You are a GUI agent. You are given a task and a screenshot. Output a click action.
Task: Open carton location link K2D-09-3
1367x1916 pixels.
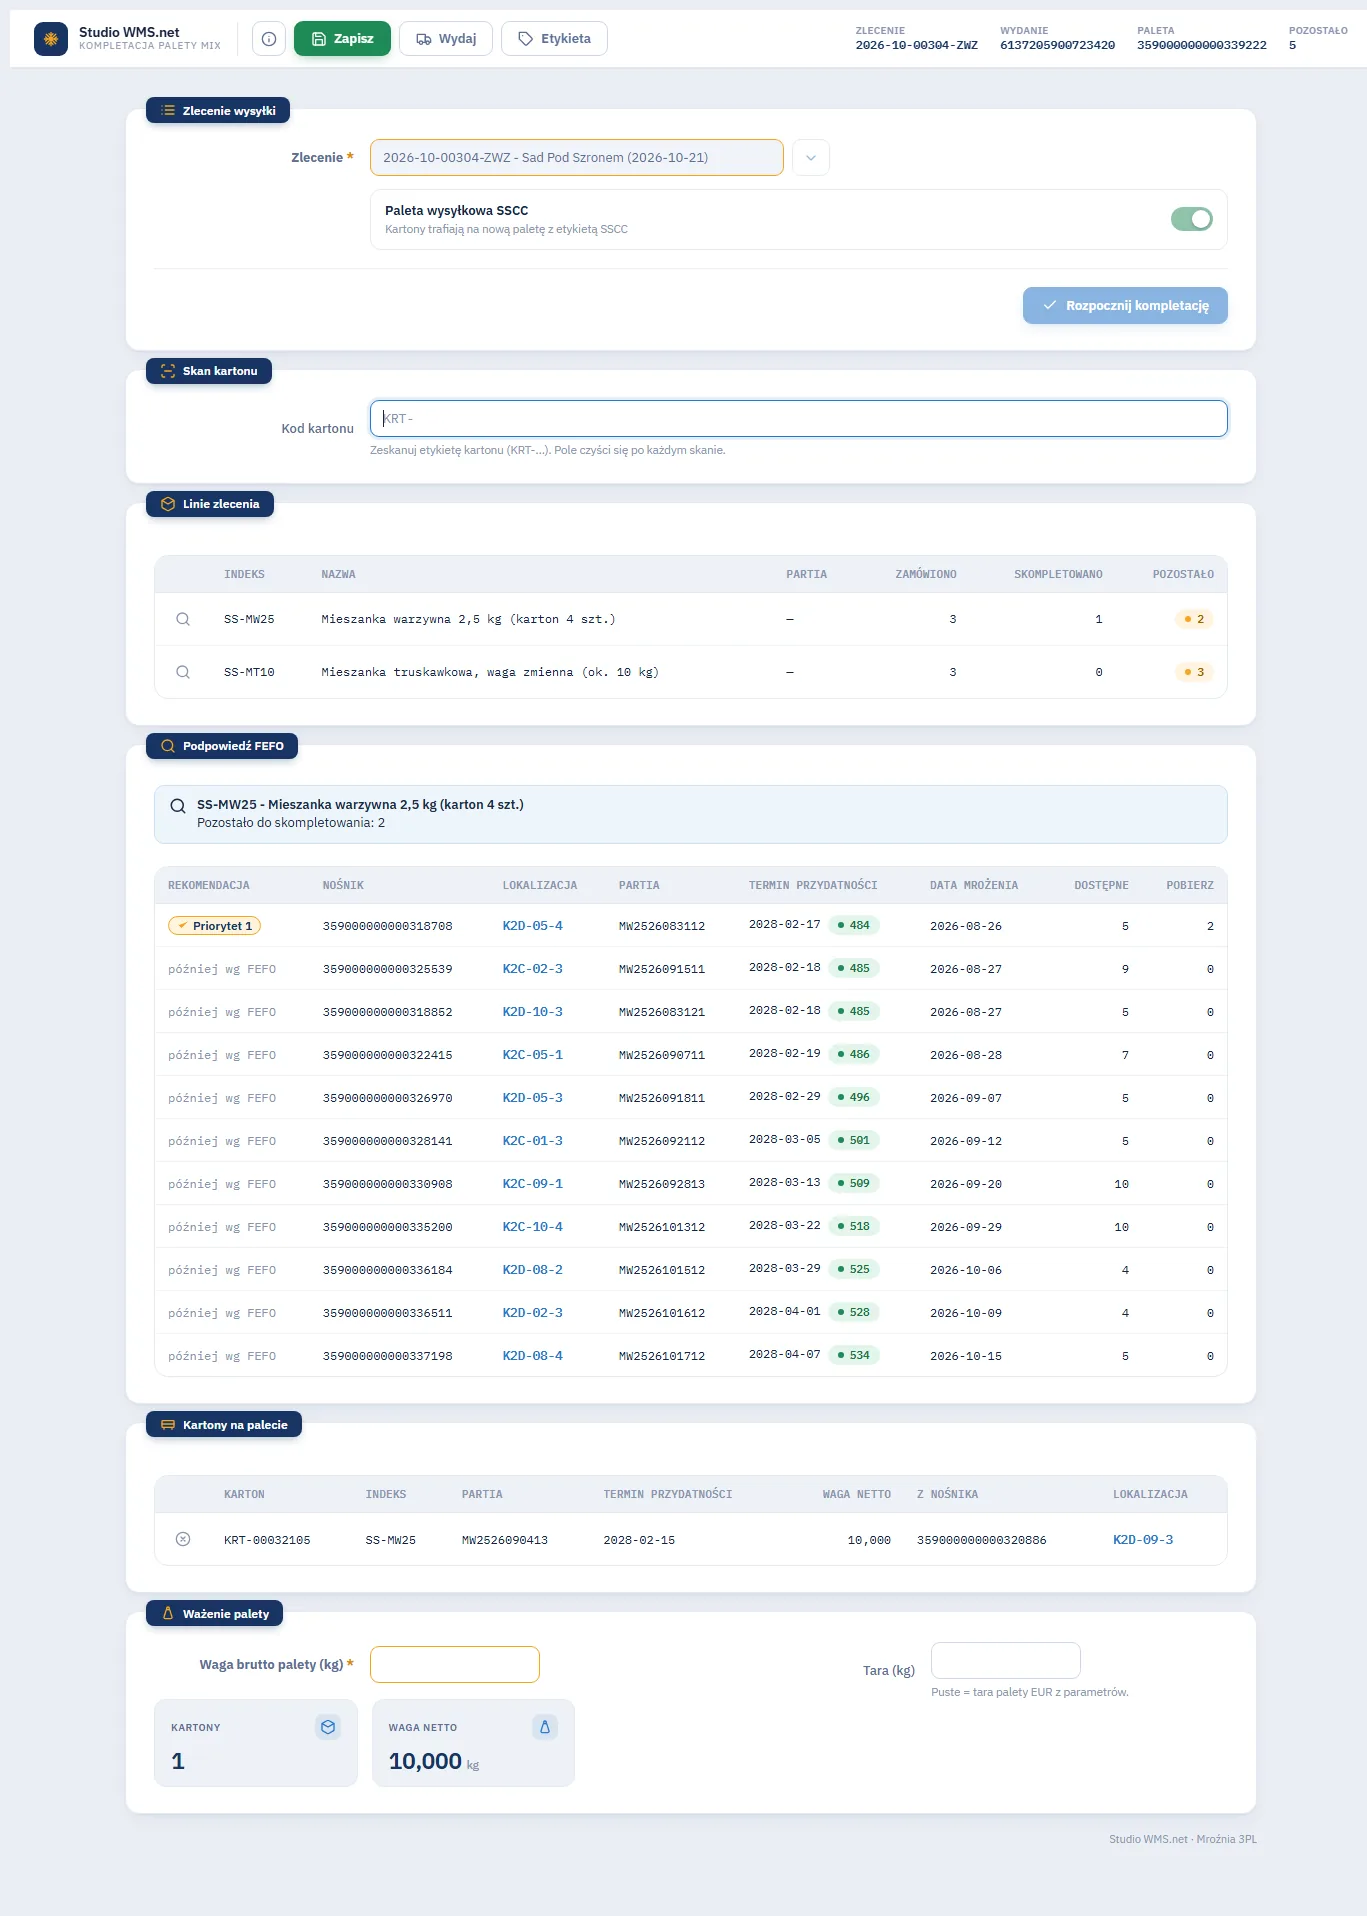coord(1143,1540)
